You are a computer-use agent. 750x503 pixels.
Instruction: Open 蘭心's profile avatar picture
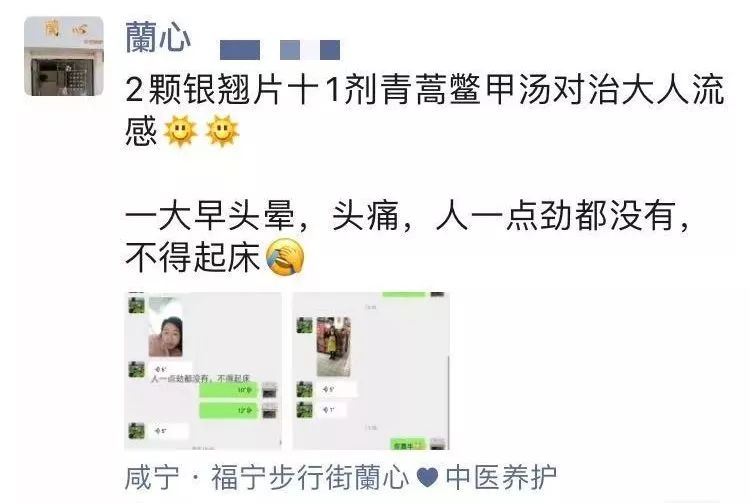64,56
